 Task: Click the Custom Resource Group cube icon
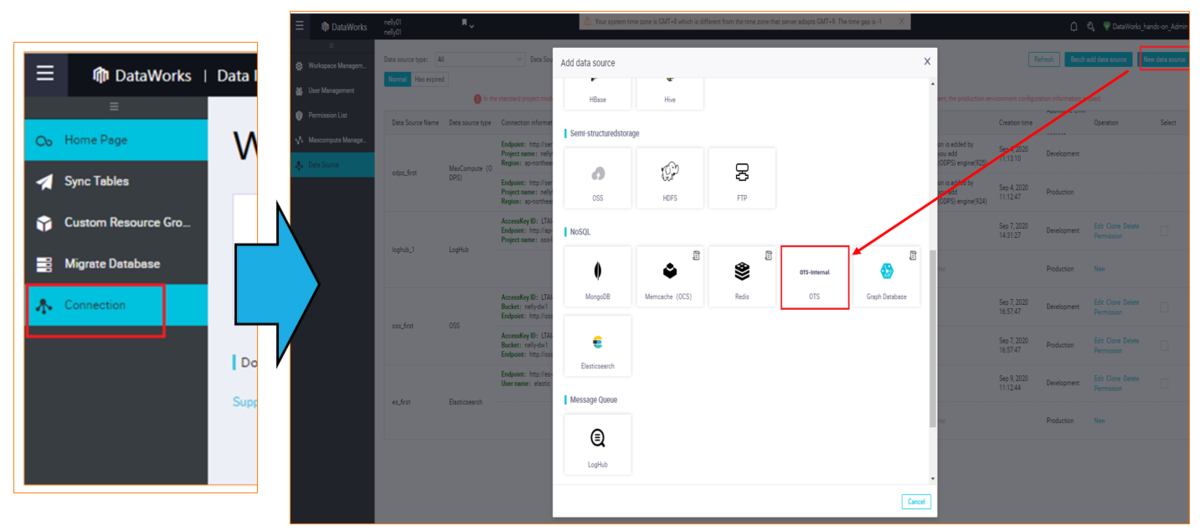tap(44, 223)
